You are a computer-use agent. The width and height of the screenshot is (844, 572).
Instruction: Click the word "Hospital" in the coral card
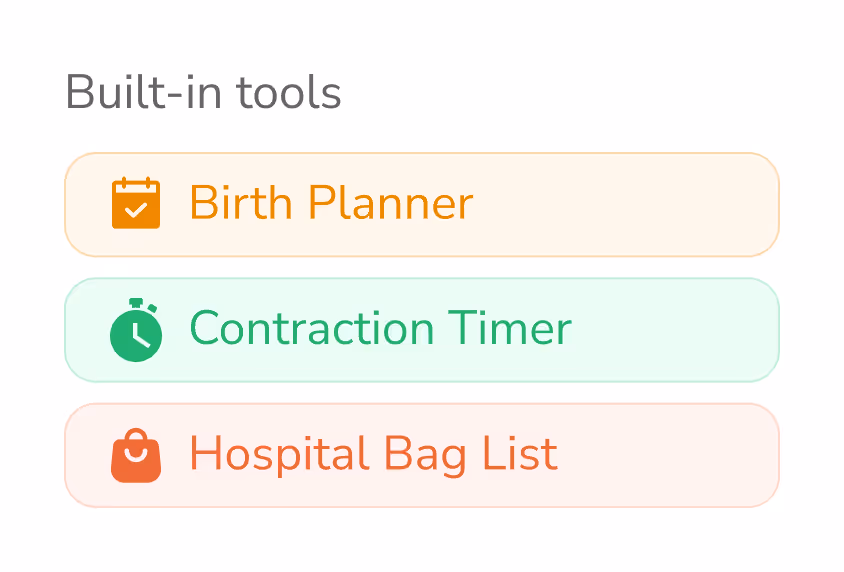tap(279, 455)
